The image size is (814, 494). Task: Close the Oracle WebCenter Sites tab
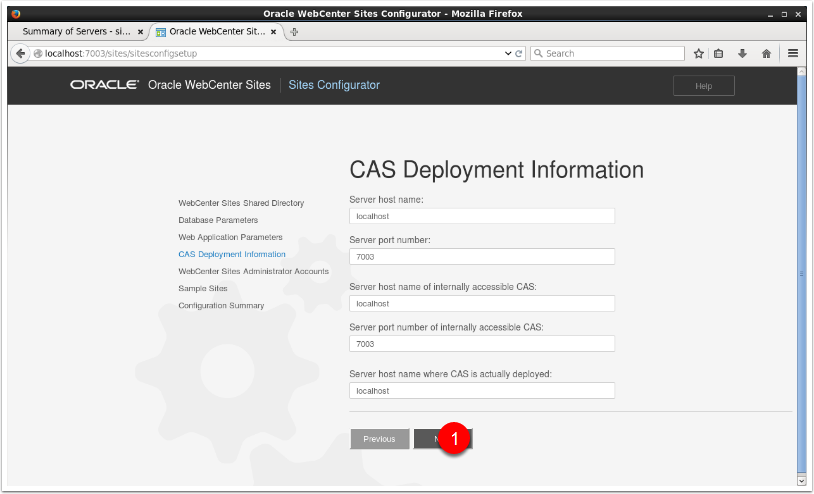pos(273,32)
